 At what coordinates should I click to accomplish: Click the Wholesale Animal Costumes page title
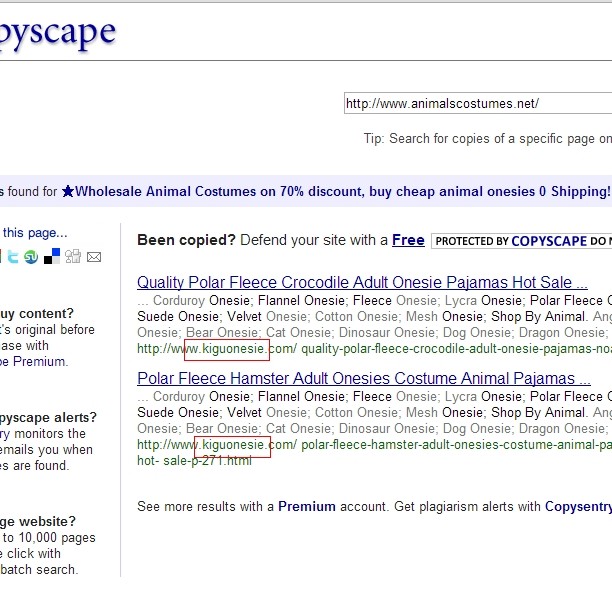(x=336, y=192)
